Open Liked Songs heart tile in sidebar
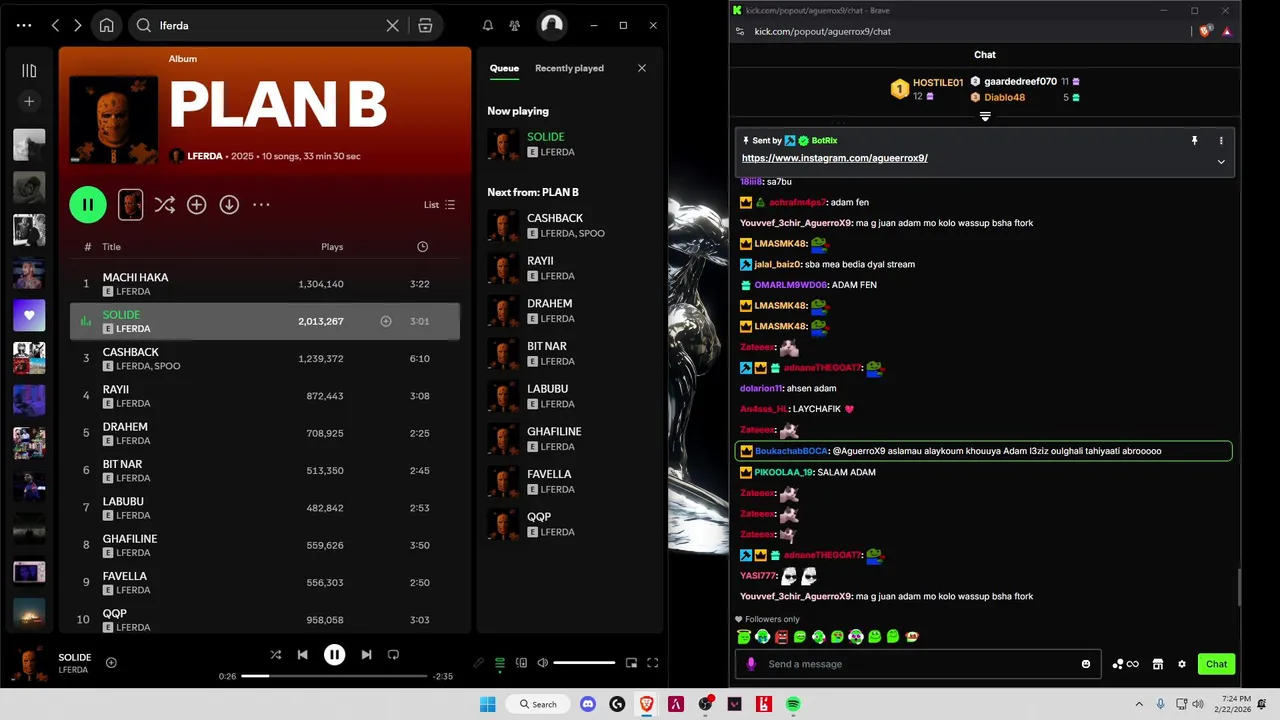This screenshot has height=720, width=1280. pos(29,315)
